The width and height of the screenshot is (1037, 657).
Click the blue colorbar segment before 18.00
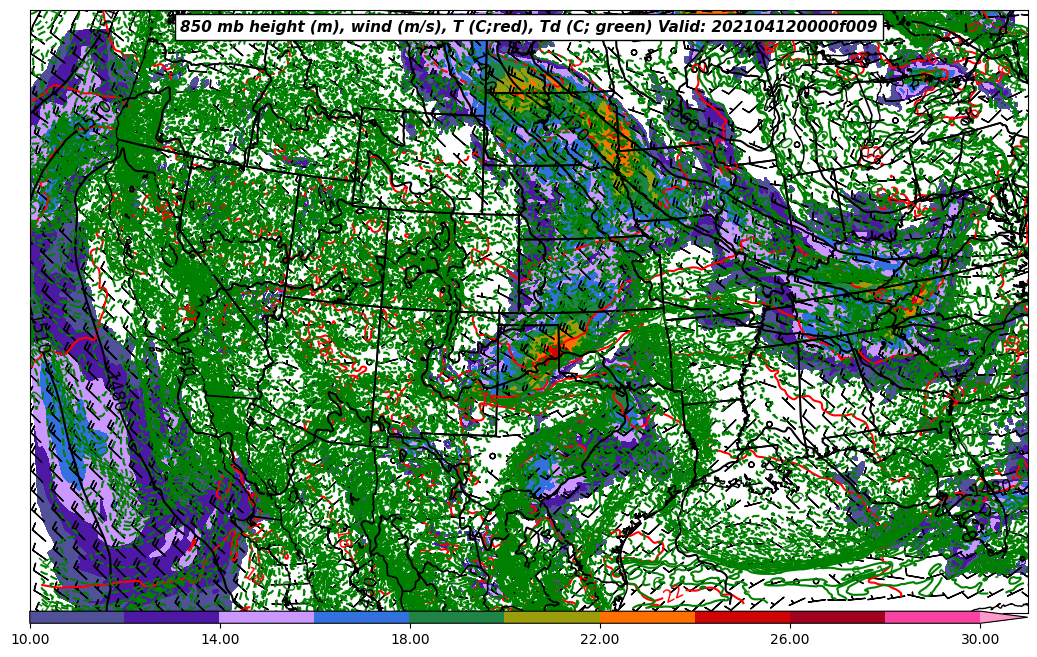coord(362,617)
